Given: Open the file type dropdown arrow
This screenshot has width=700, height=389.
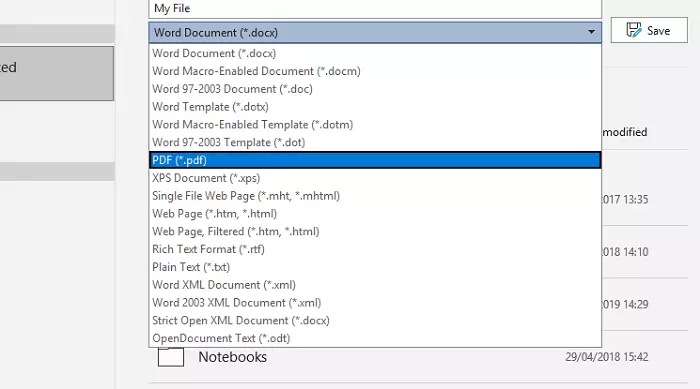Looking at the screenshot, I should 592,32.
